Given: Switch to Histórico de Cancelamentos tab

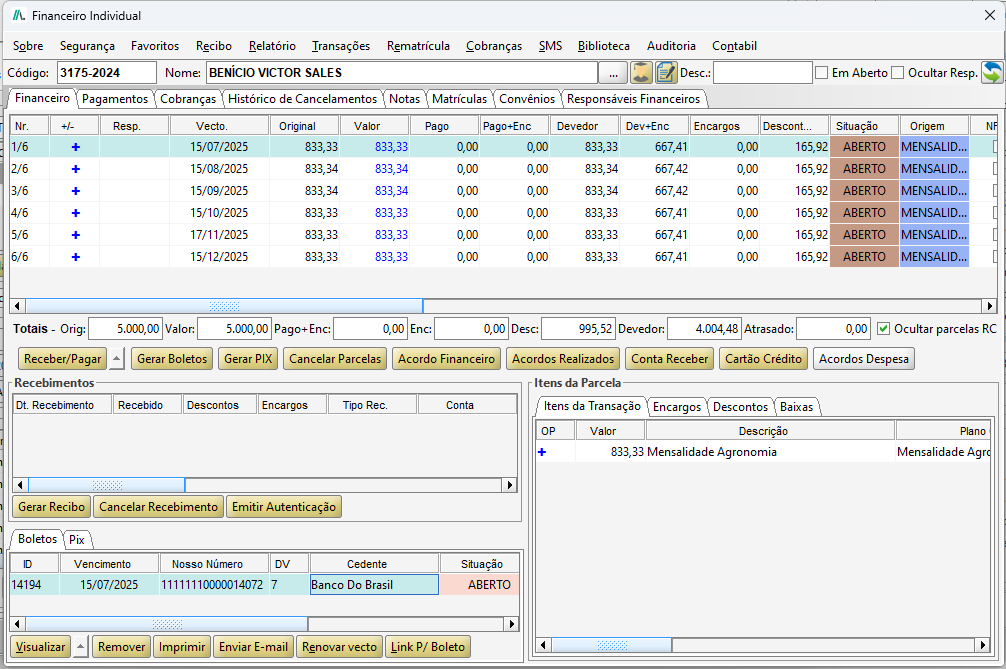Looking at the screenshot, I should (x=302, y=99).
